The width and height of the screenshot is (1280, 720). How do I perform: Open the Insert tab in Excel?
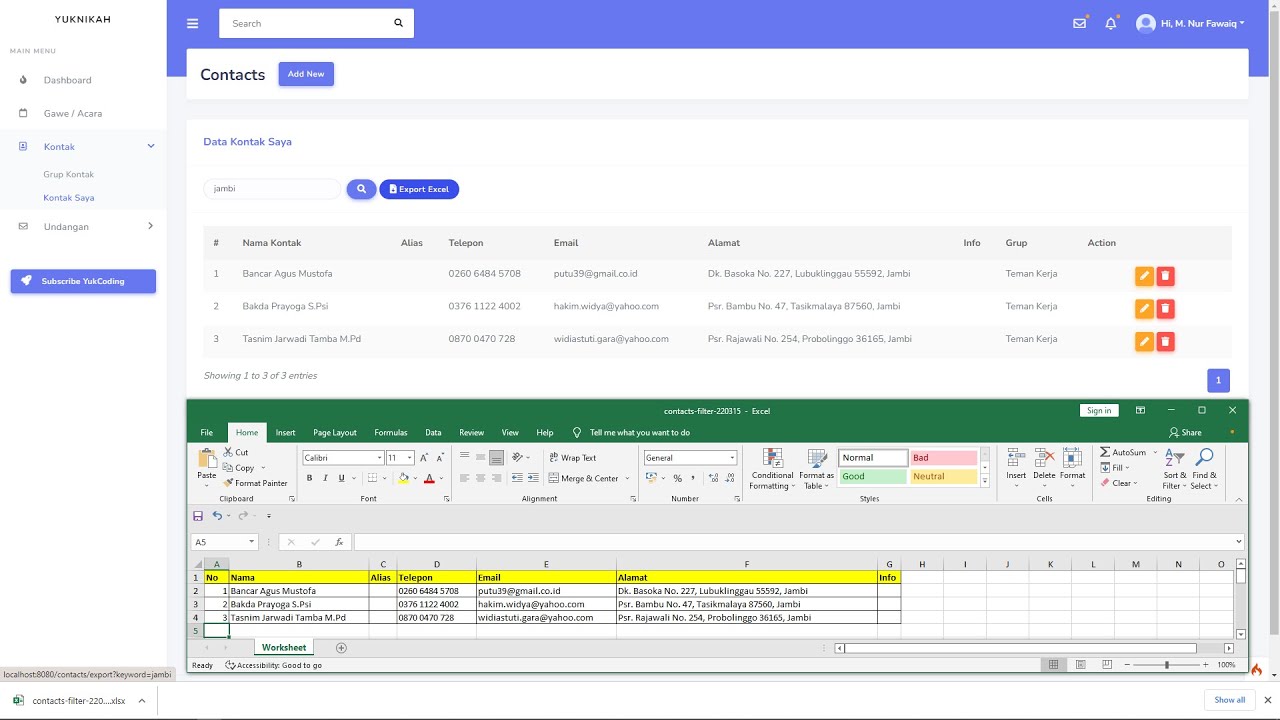pyautogui.click(x=285, y=433)
